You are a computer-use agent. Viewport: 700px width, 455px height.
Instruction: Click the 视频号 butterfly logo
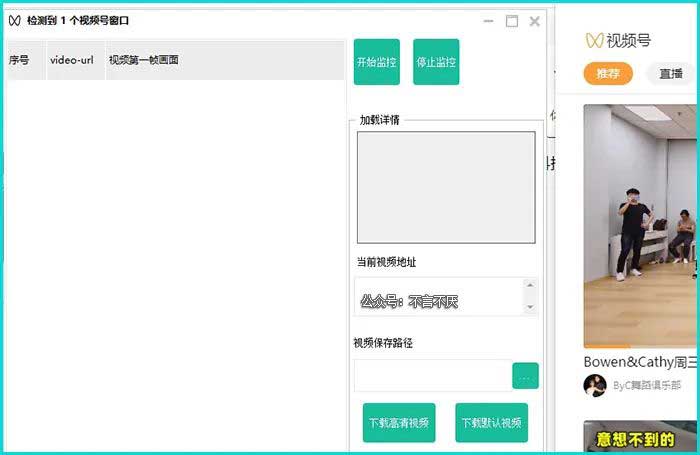coord(594,41)
